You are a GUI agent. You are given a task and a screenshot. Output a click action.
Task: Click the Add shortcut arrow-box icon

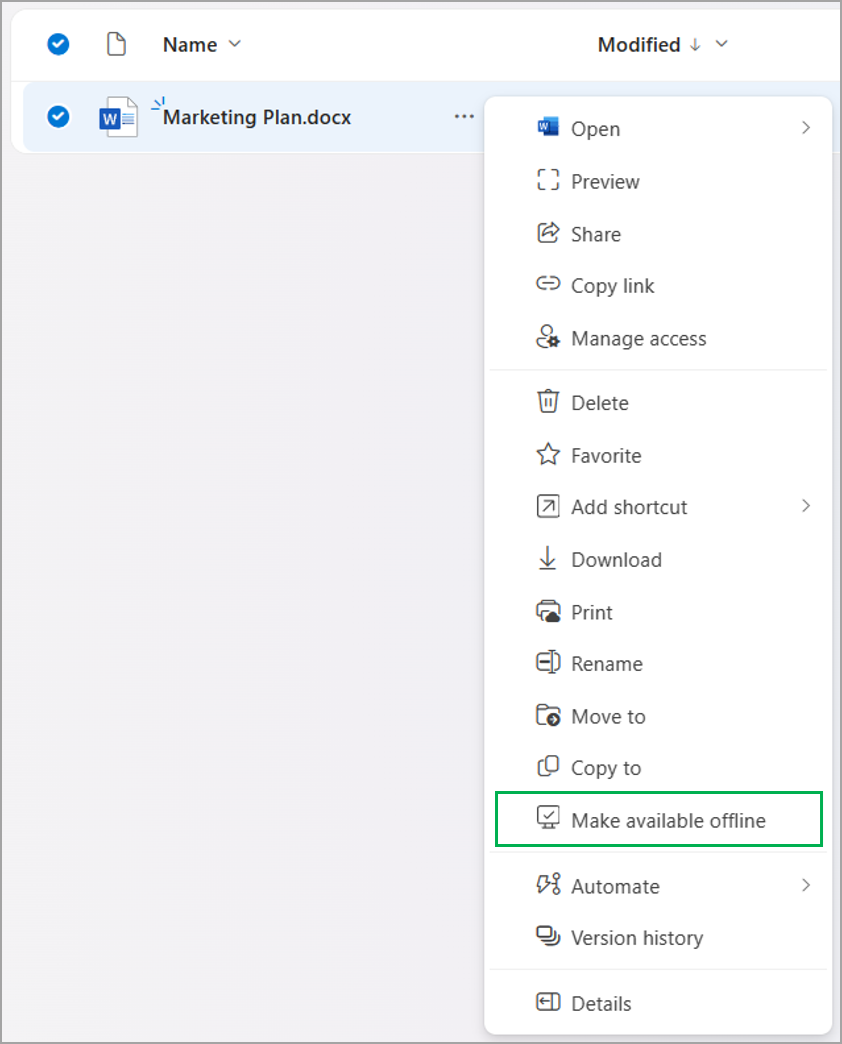(548, 506)
